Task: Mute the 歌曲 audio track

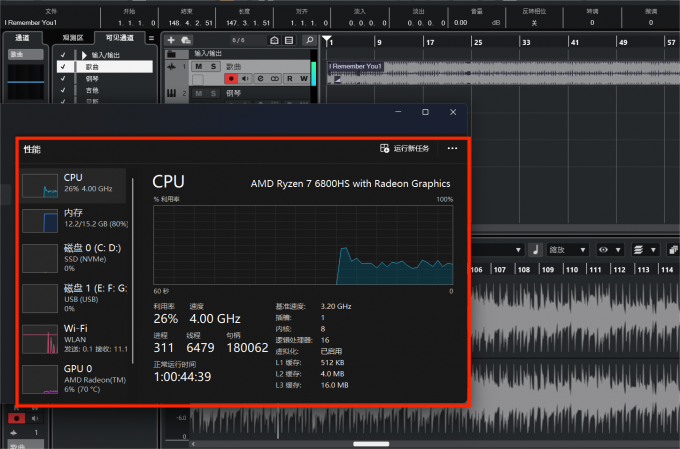Action: [199, 66]
